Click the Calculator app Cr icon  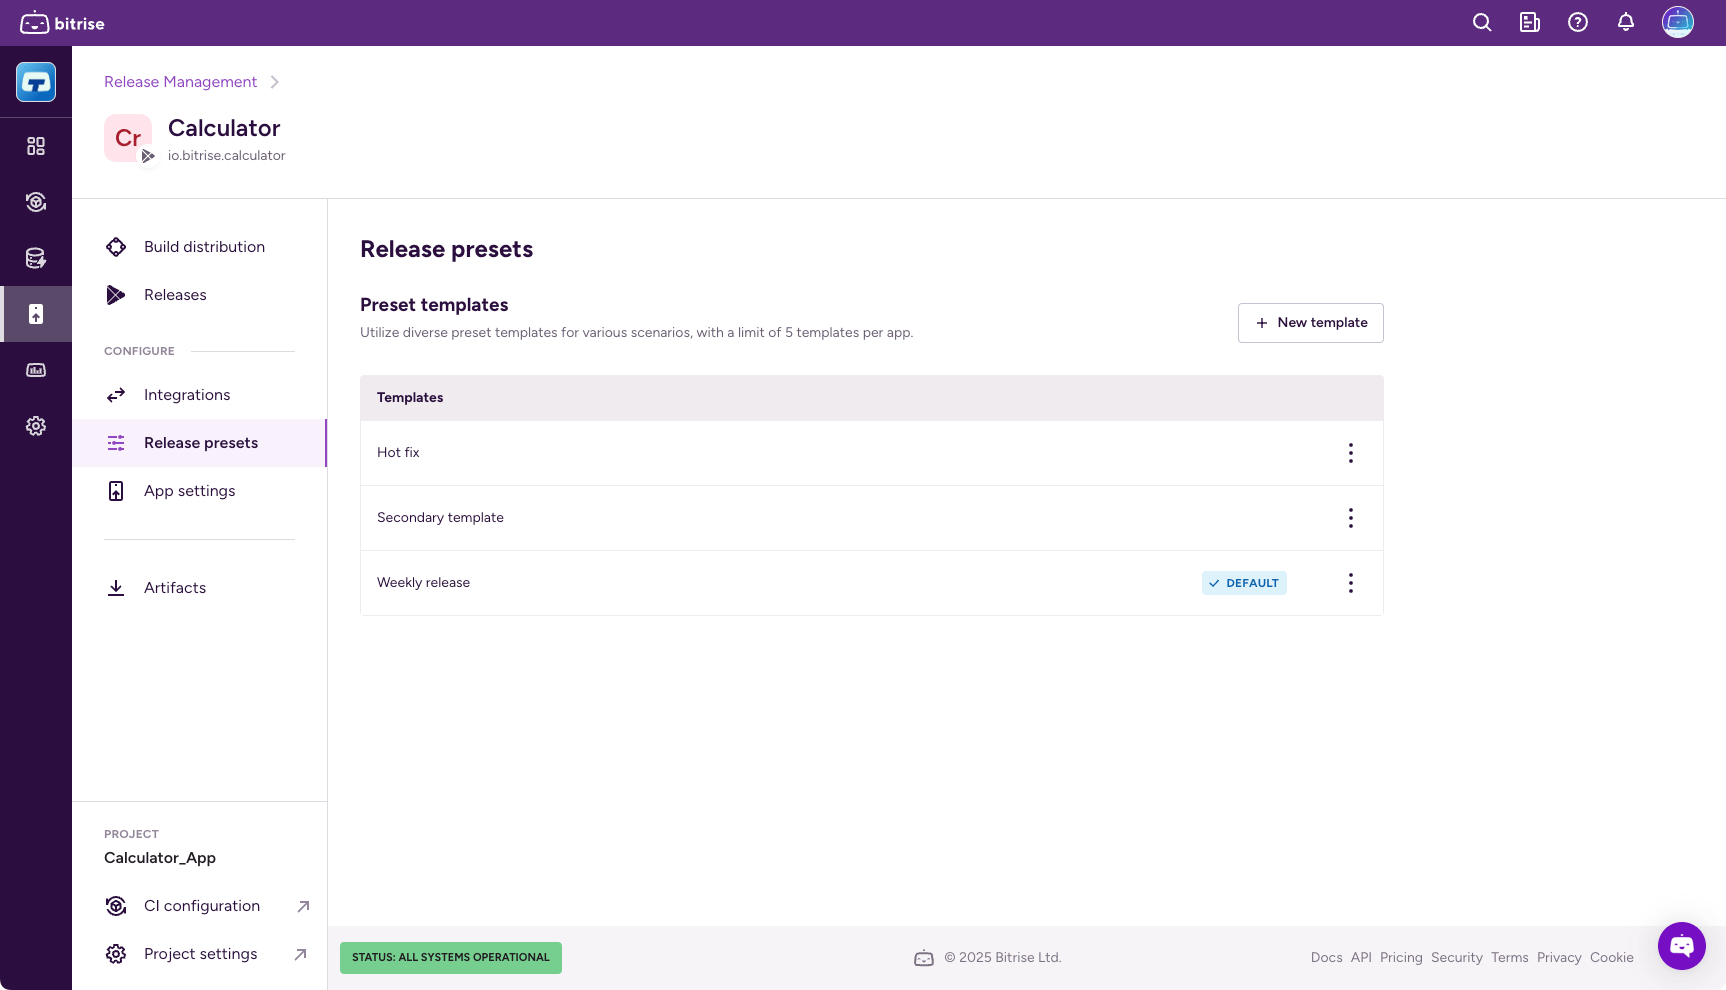tap(128, 138)
